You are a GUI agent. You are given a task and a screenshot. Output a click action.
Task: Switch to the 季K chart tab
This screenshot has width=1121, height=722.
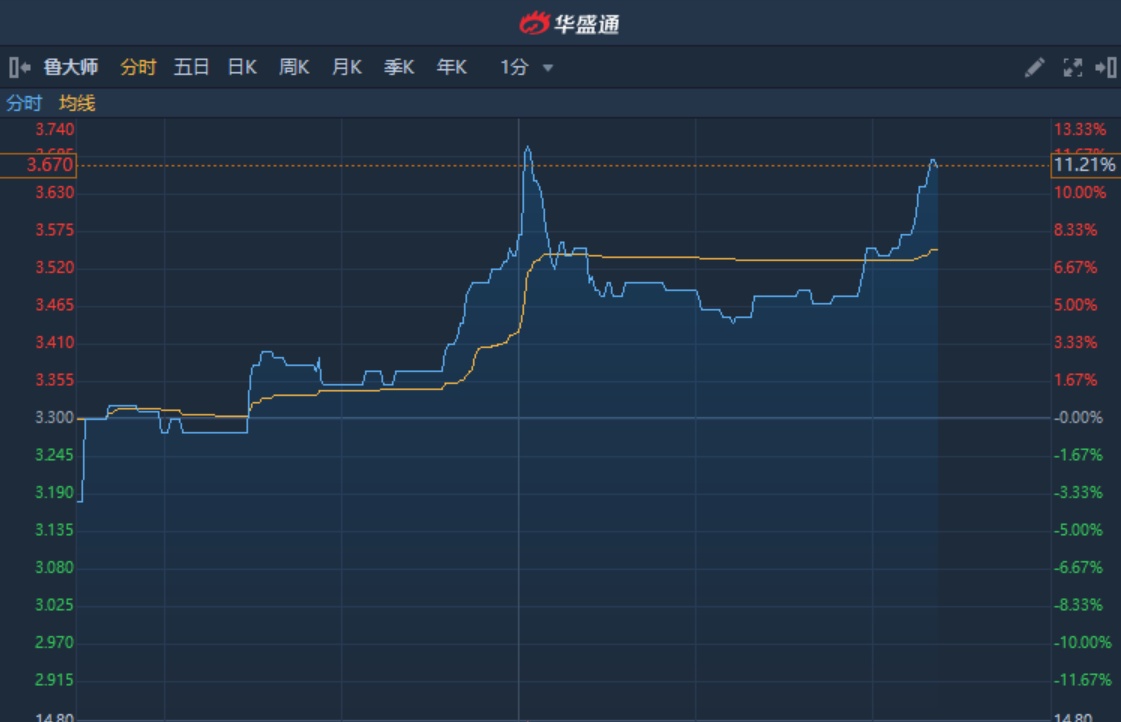click(399, 67)
